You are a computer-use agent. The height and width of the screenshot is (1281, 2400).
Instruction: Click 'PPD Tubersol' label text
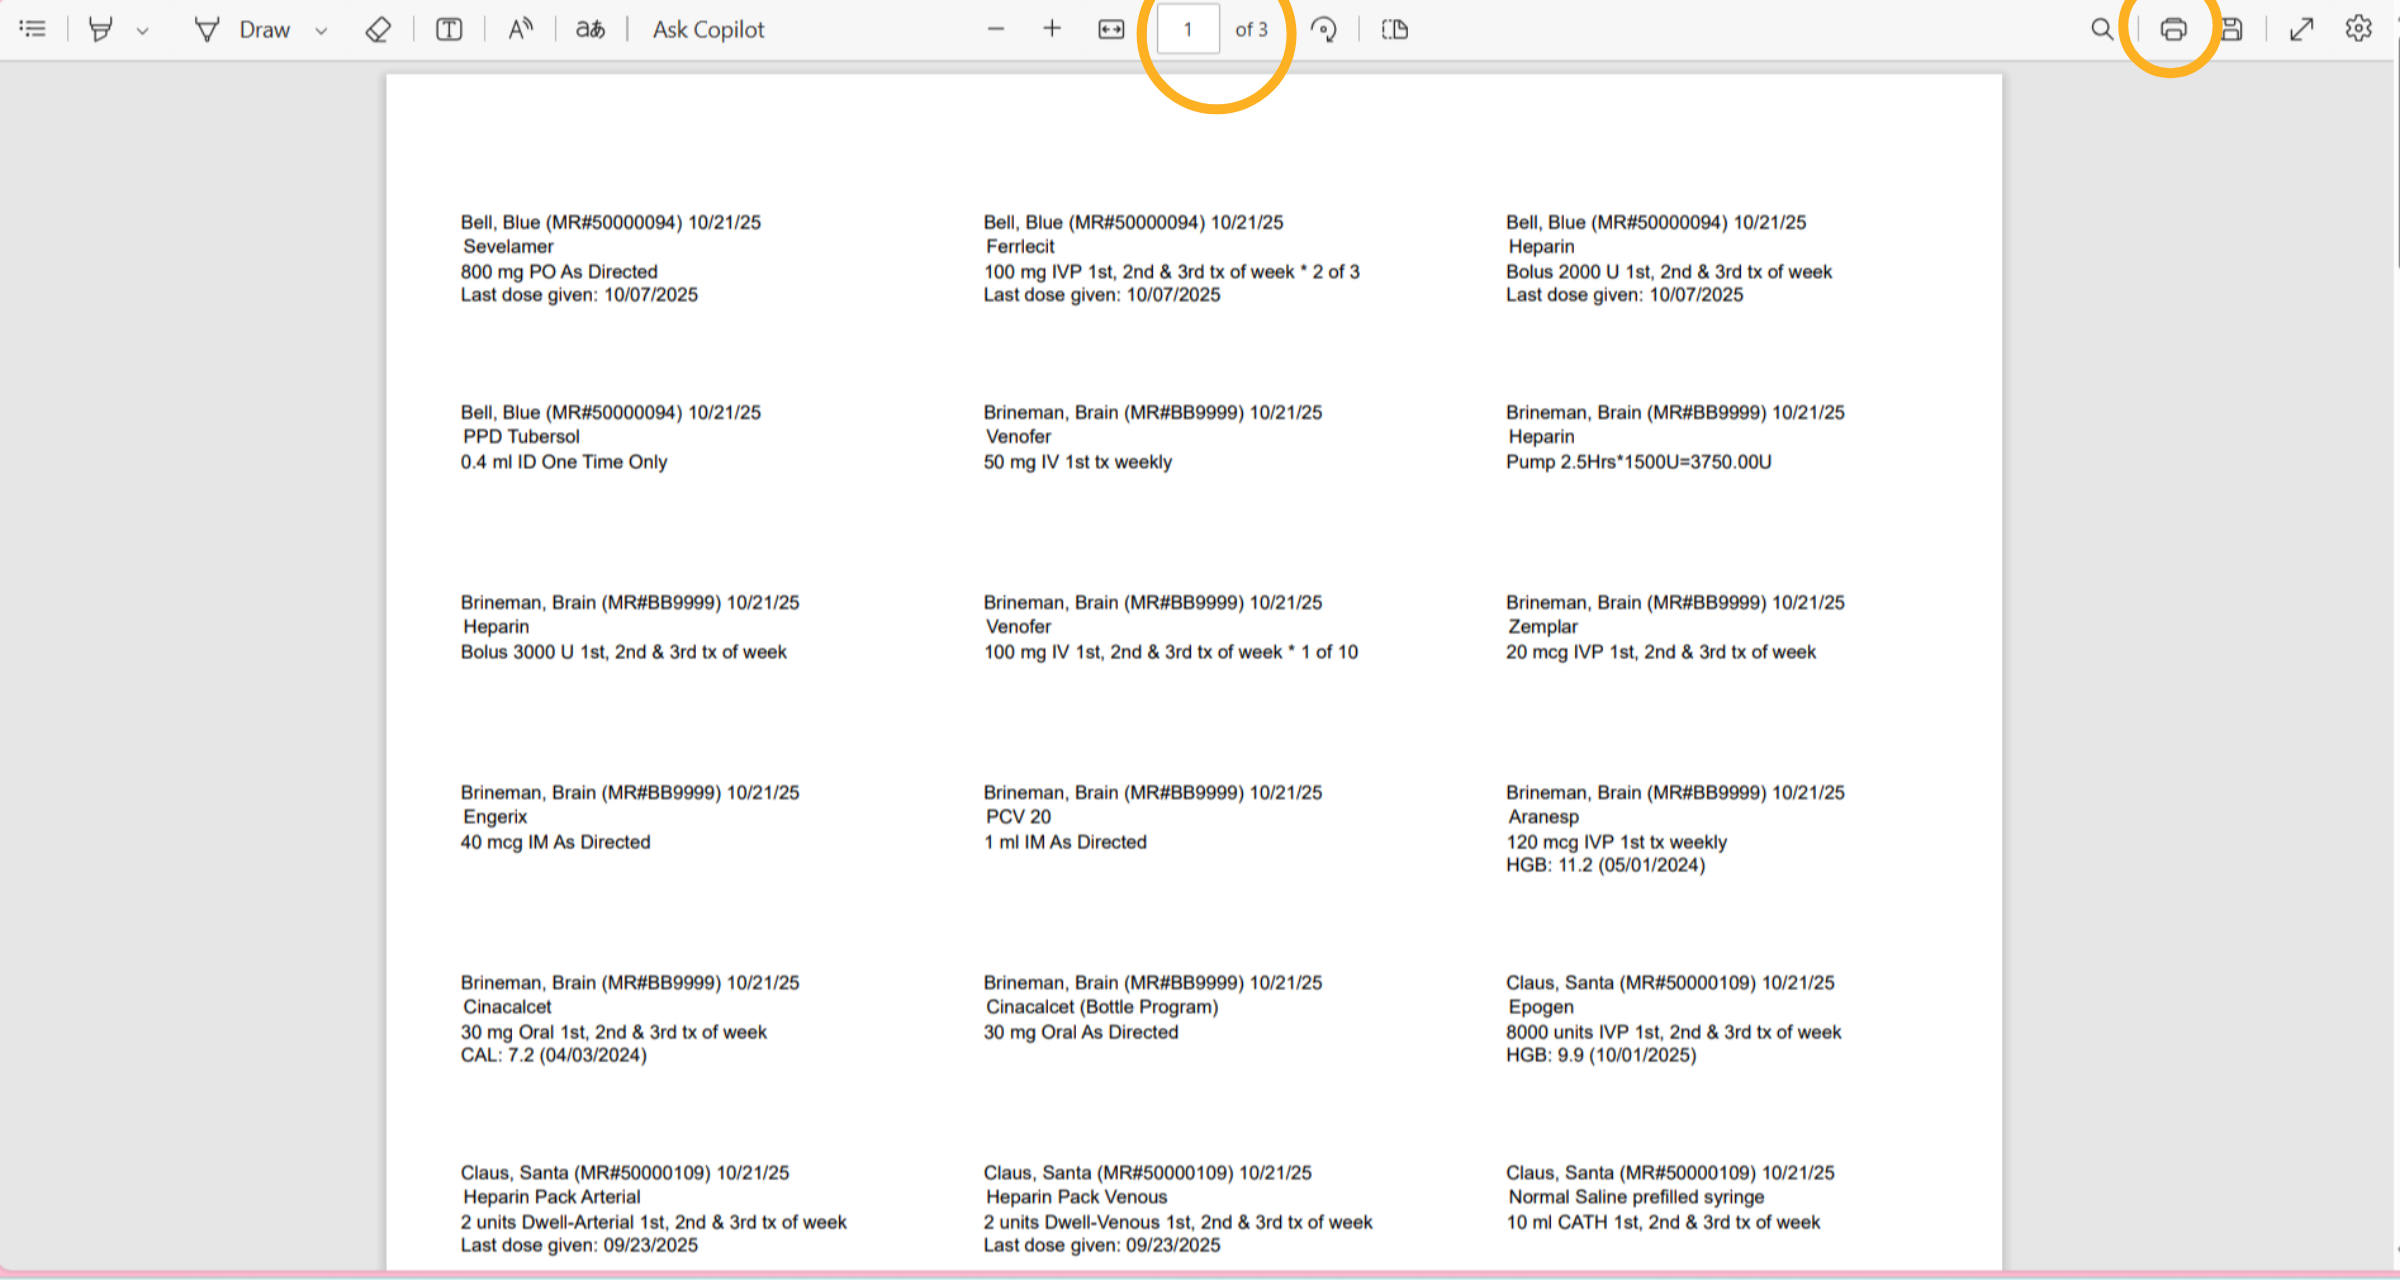pos(521,436)
